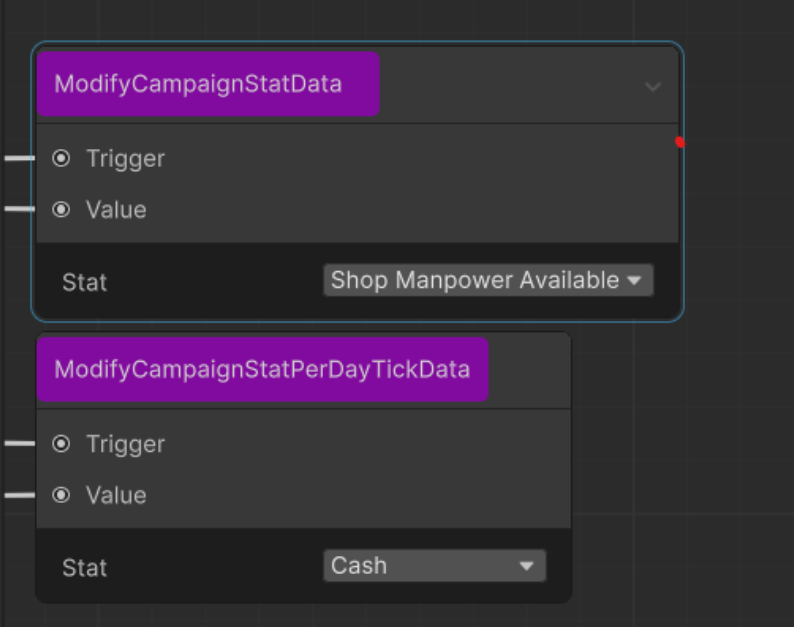Screen dimensions: 794x627
Task: Click the Trigger port circle on ModifyCampaignStatData
Action: coord(62,158)
